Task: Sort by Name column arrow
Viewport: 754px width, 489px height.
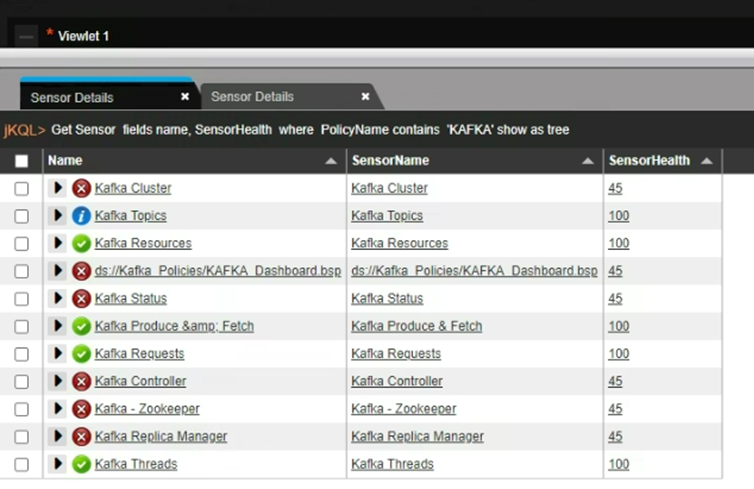Action: coord(331,161)
